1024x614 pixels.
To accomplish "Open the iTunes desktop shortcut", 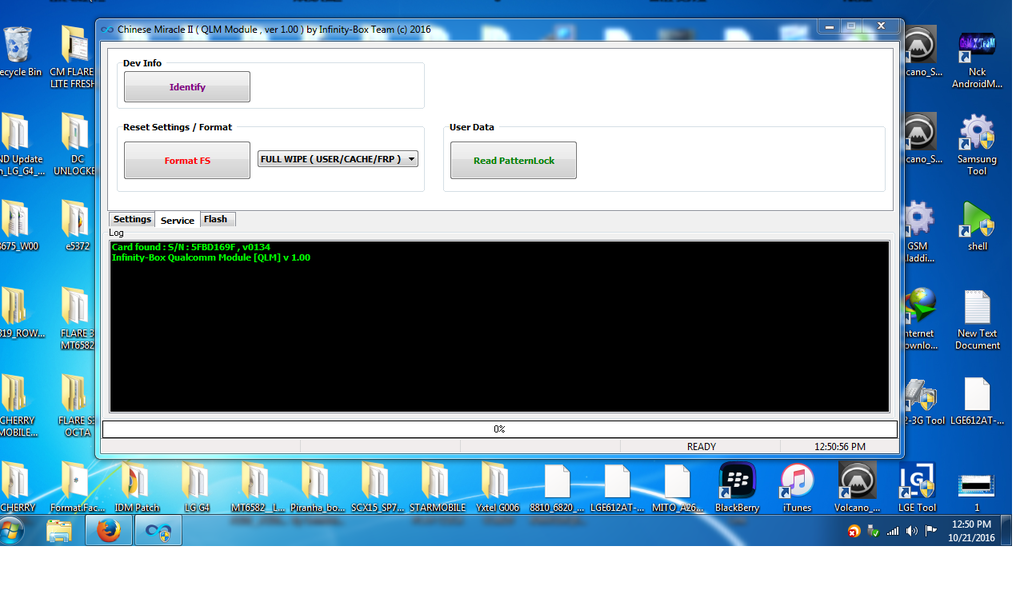I will click(x=797, y=487).
